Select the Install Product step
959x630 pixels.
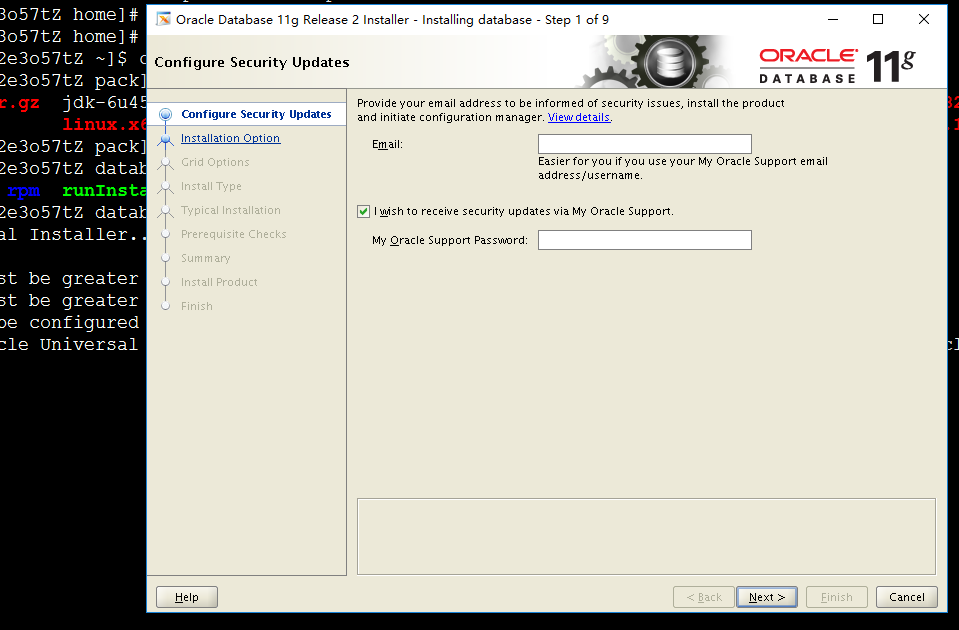pyautogui.click(x=219, y=282)
